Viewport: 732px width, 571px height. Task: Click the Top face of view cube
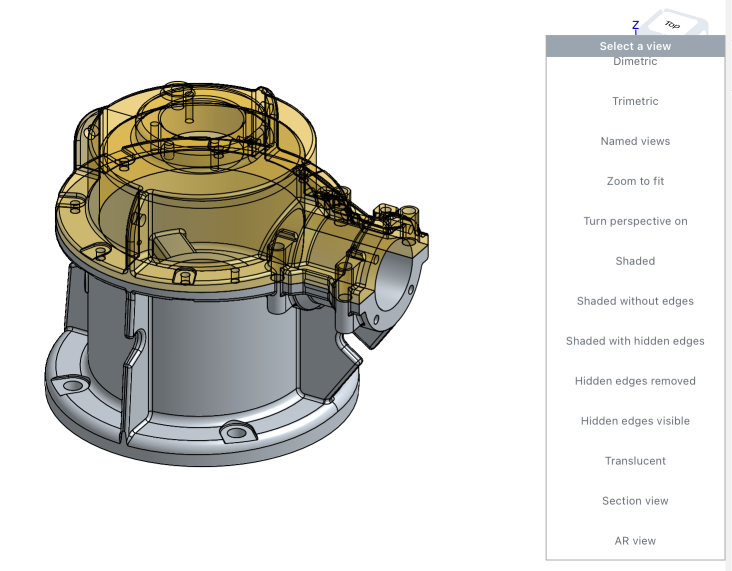click(x=674, y=24)
